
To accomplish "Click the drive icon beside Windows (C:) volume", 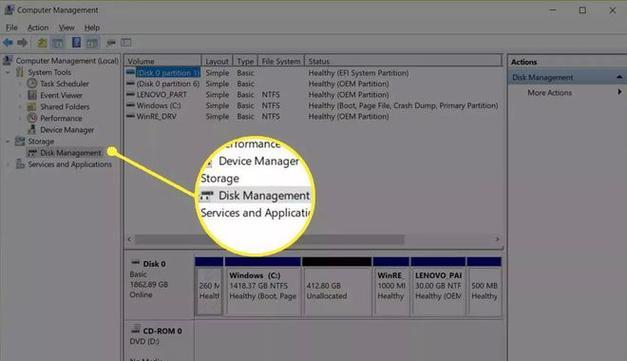I will tap(130, 105).
